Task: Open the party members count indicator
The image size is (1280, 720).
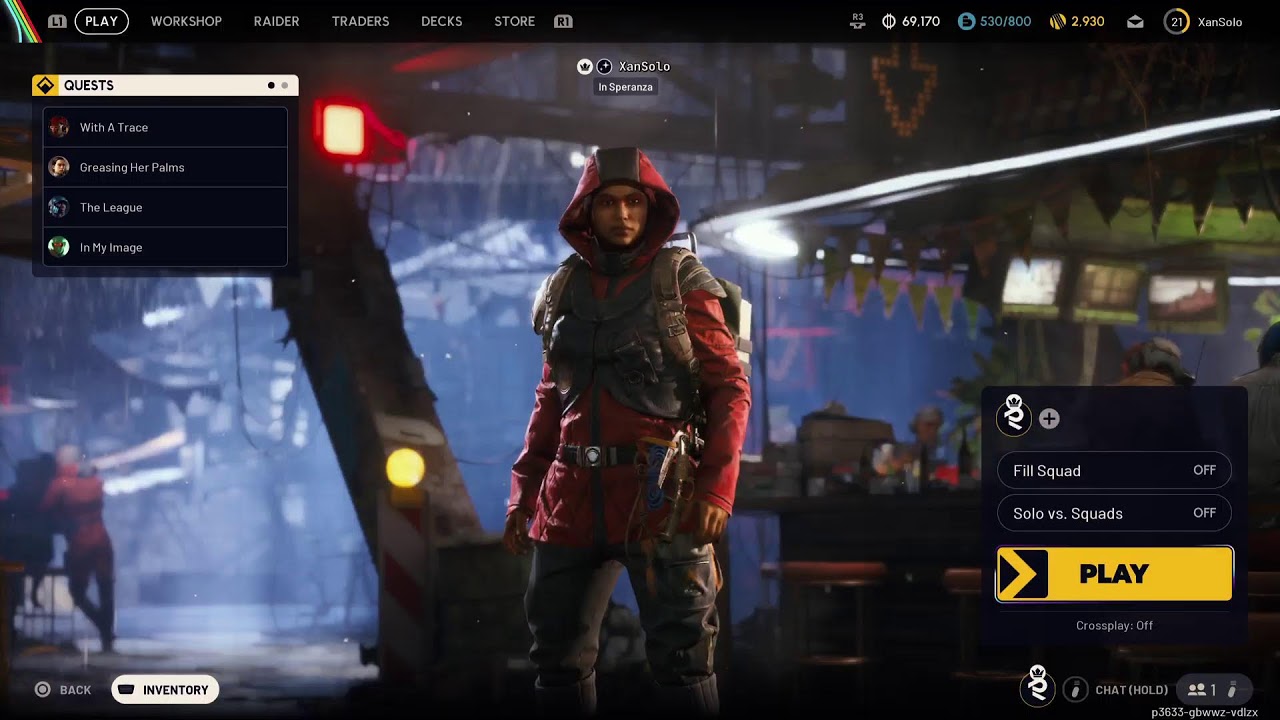Action: point(1213,689)
